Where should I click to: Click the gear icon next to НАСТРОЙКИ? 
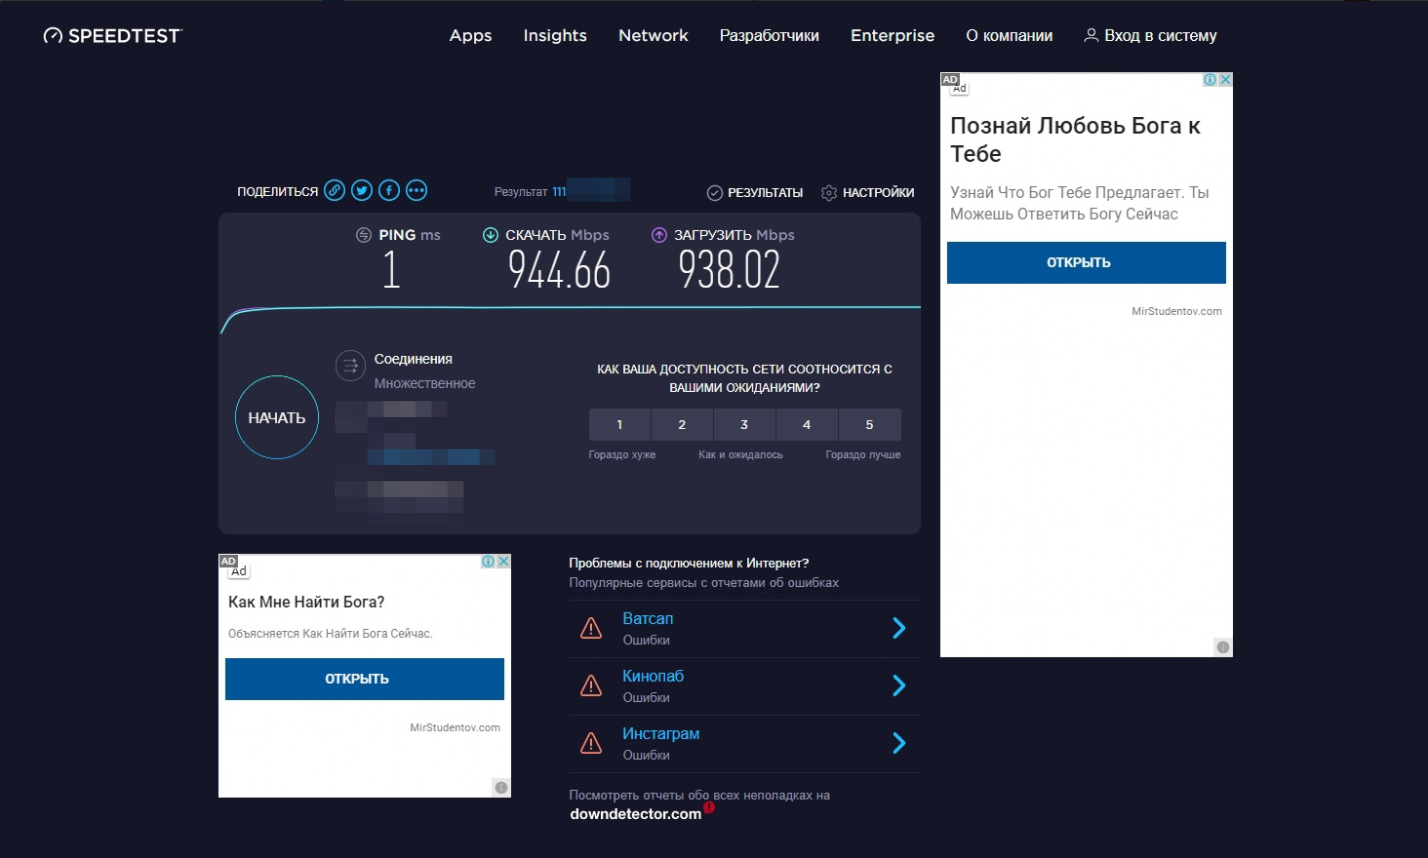click(x=829, y=193)
